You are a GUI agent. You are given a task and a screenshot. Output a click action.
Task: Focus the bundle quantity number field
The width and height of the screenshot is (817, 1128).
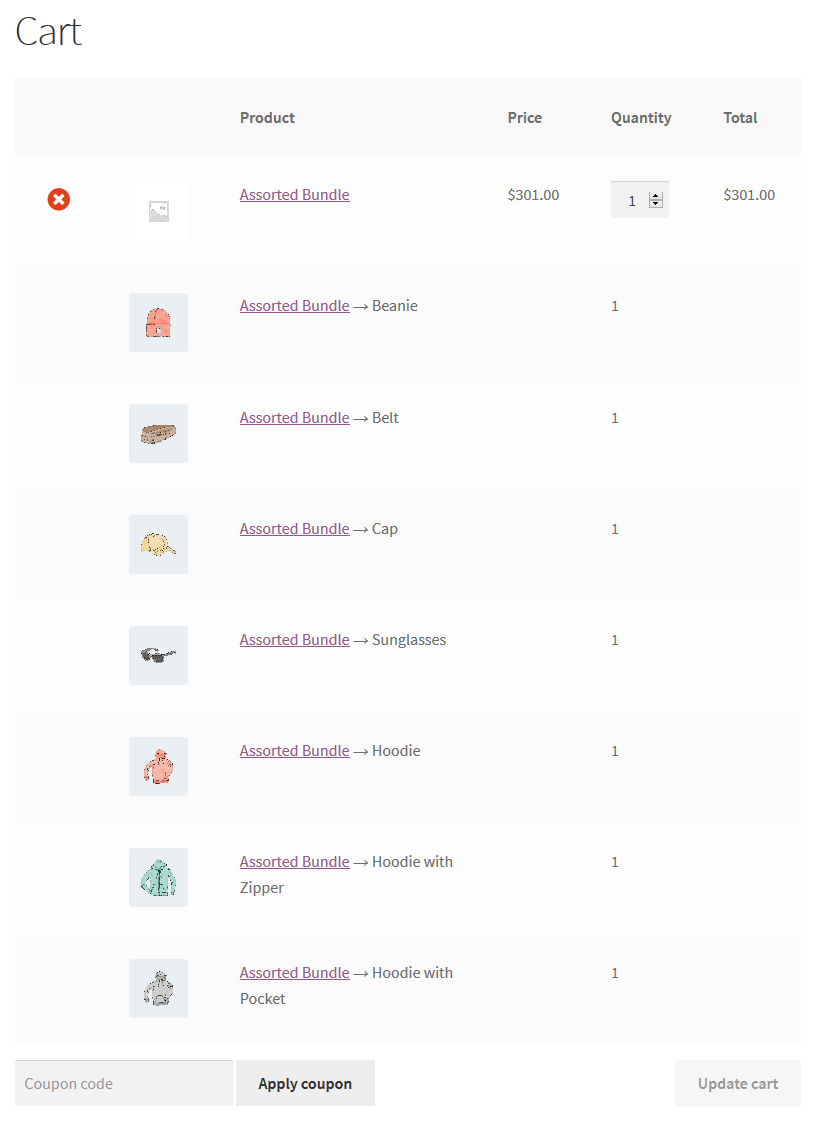[631, 200]
